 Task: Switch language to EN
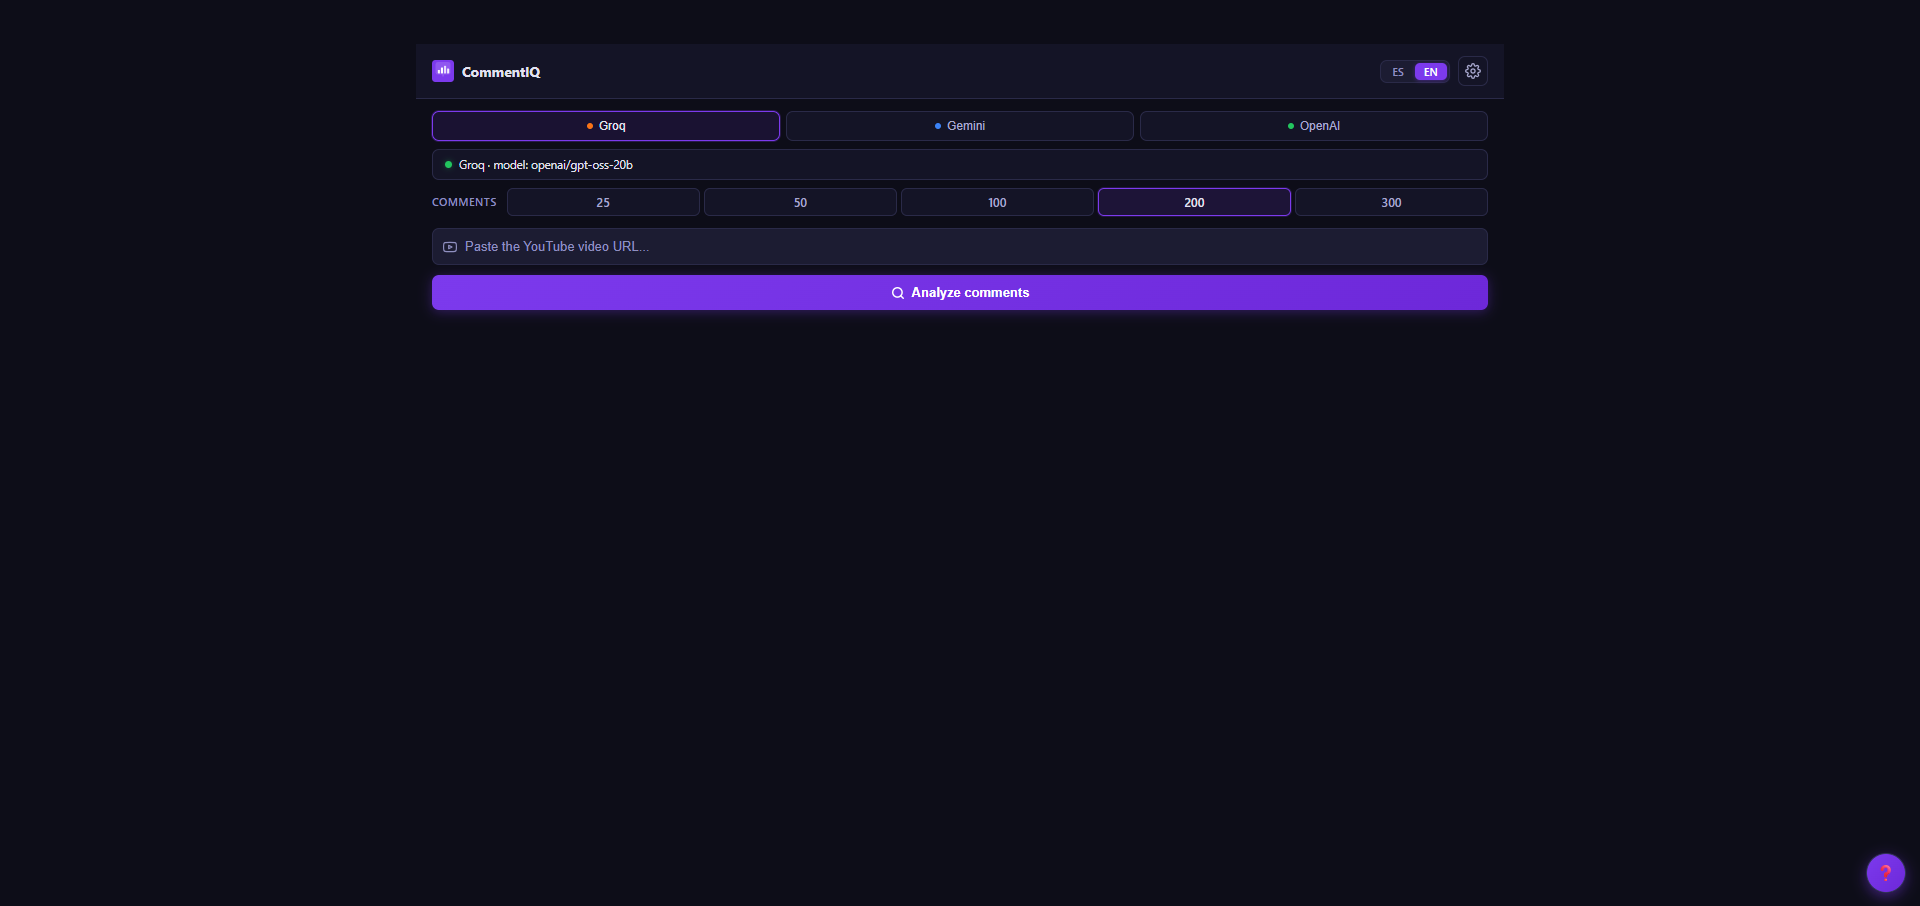pos(1431,72)
